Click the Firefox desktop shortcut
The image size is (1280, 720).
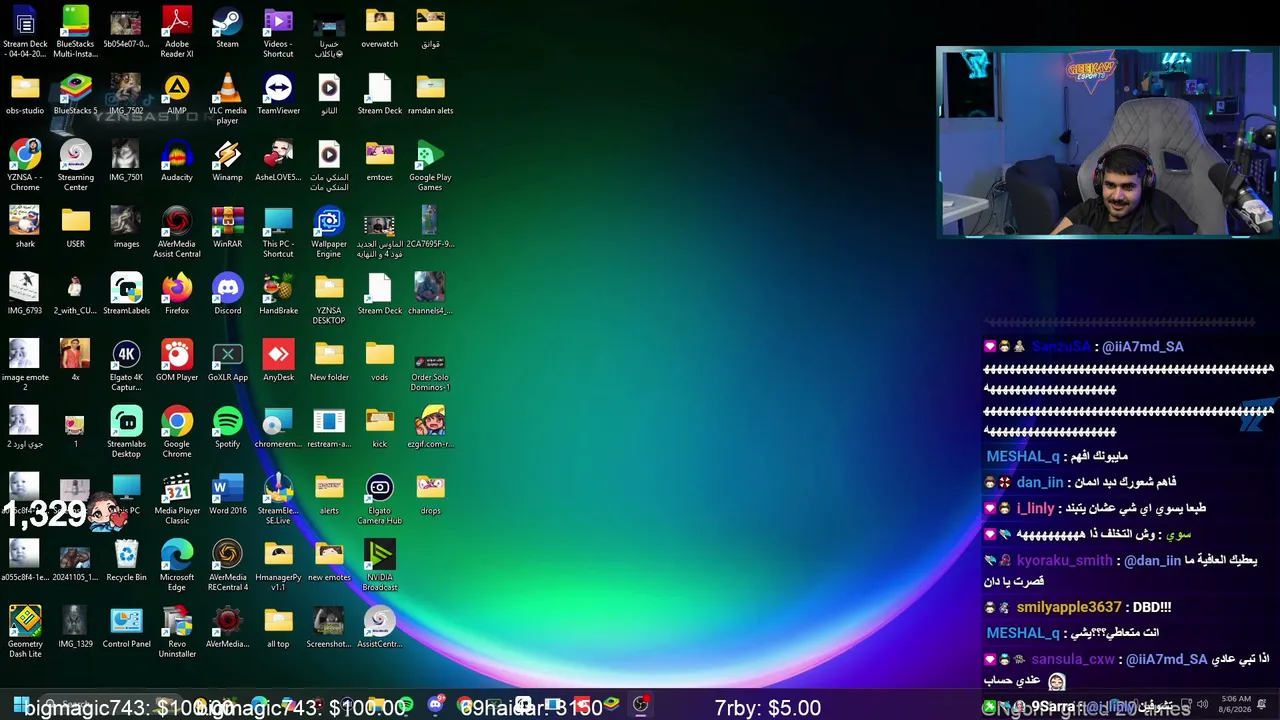177,295
